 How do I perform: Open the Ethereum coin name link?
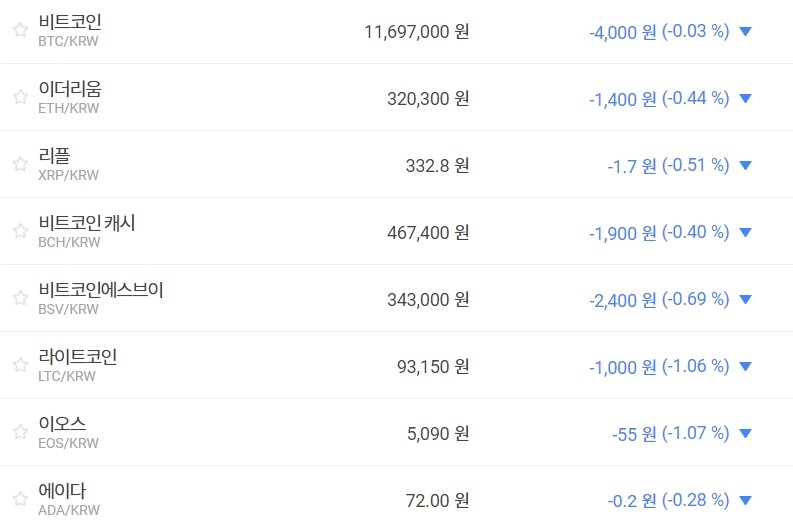point(70,89)
